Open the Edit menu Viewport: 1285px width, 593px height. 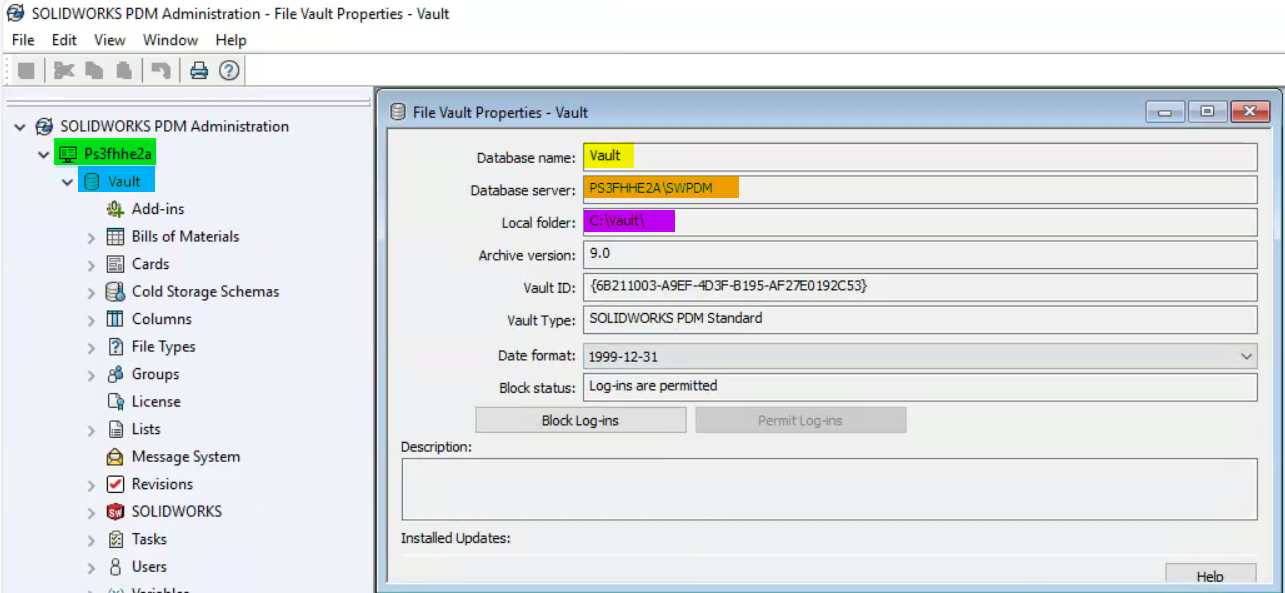64,40
